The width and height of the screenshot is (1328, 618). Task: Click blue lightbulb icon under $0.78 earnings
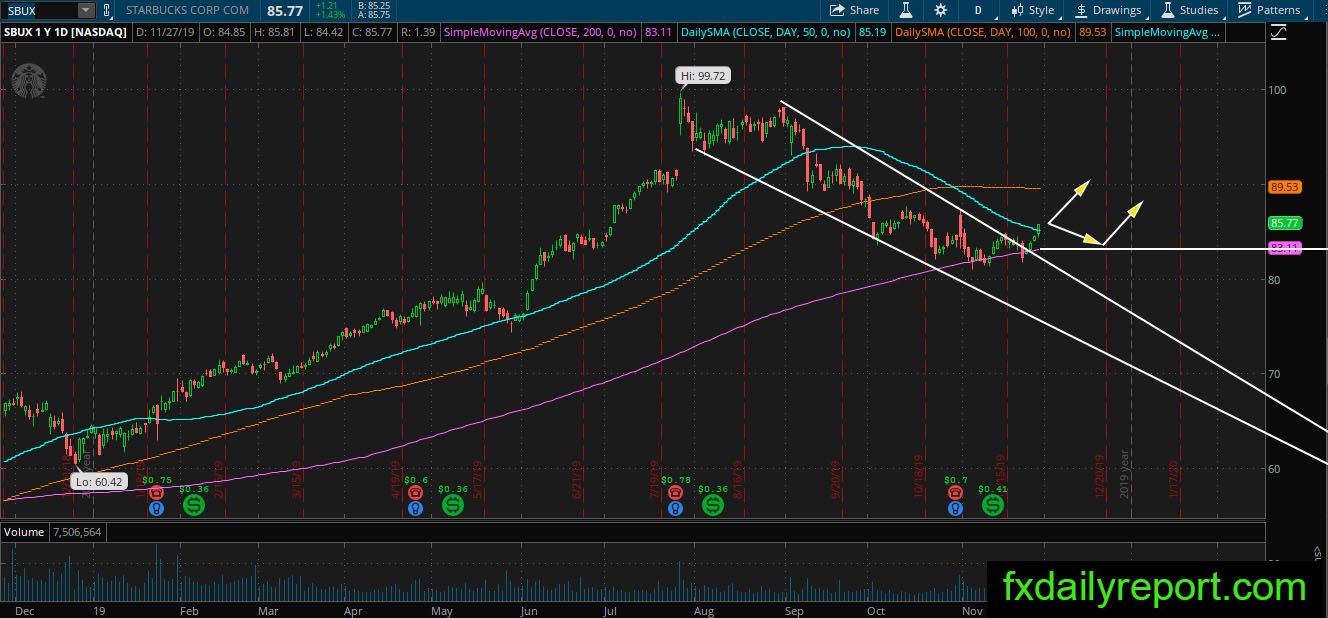676,509
